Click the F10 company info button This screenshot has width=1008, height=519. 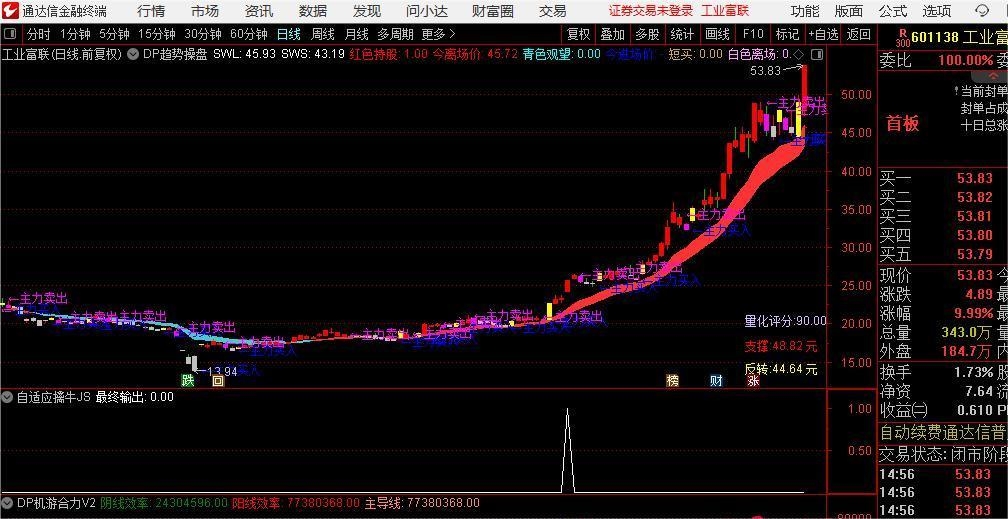pos(753,34)
